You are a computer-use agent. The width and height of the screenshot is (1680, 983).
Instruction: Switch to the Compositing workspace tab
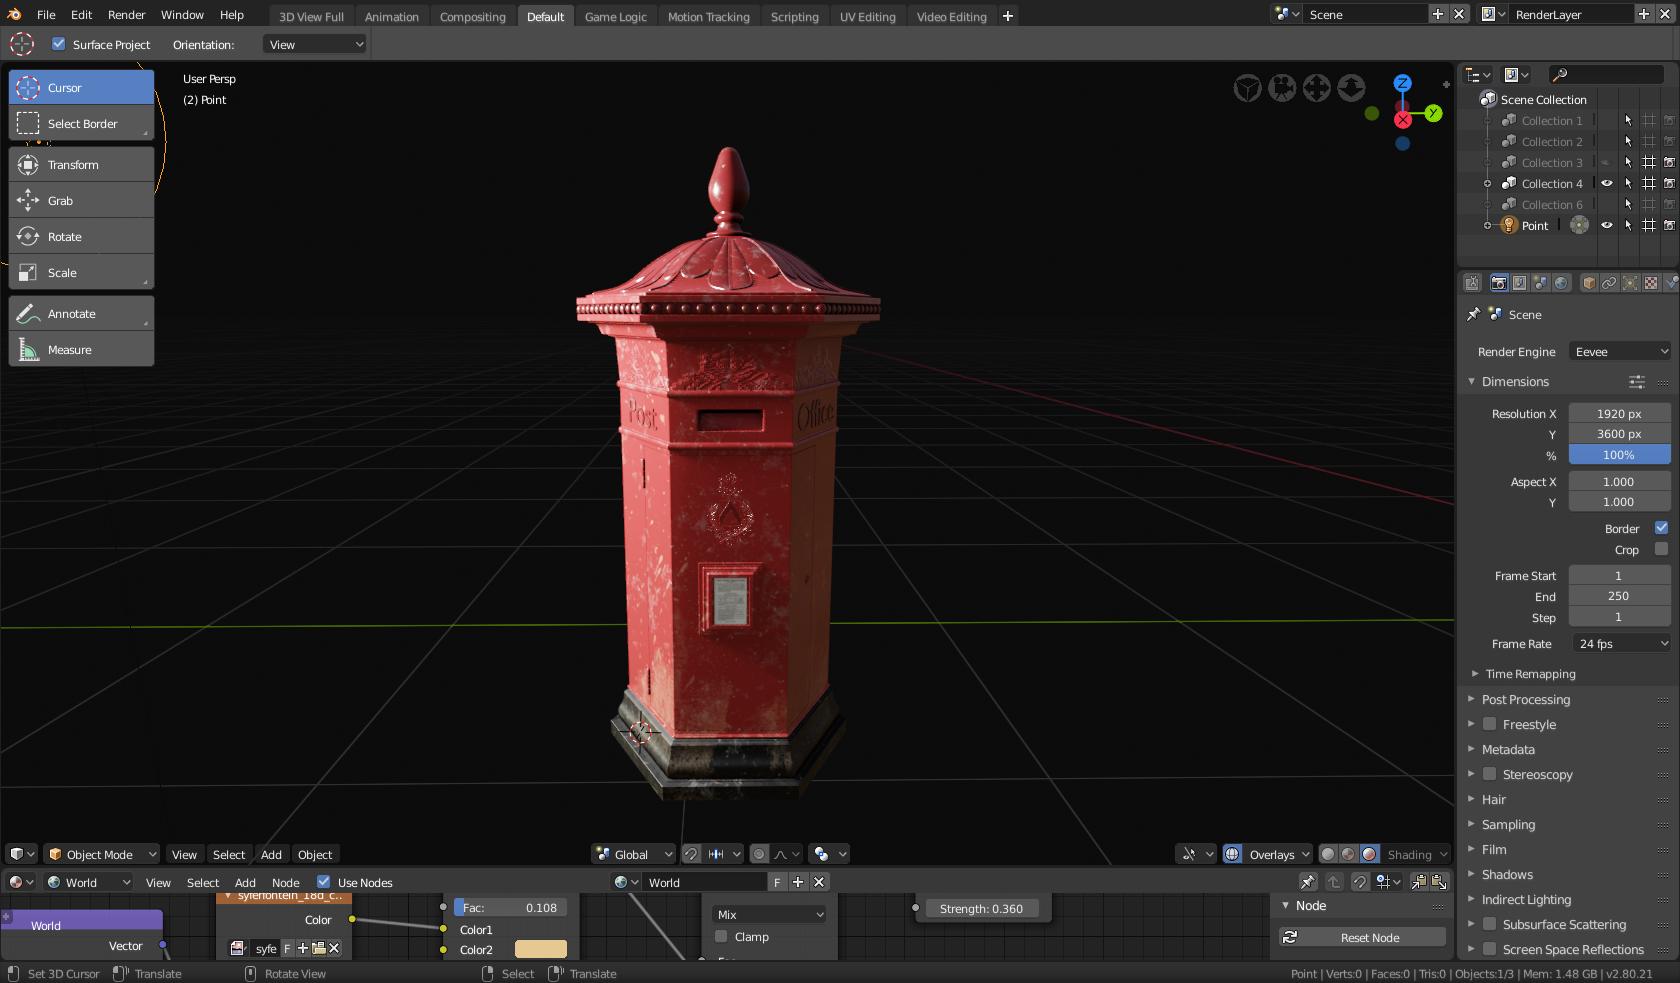pyautogui.click(x=472, y=16)
